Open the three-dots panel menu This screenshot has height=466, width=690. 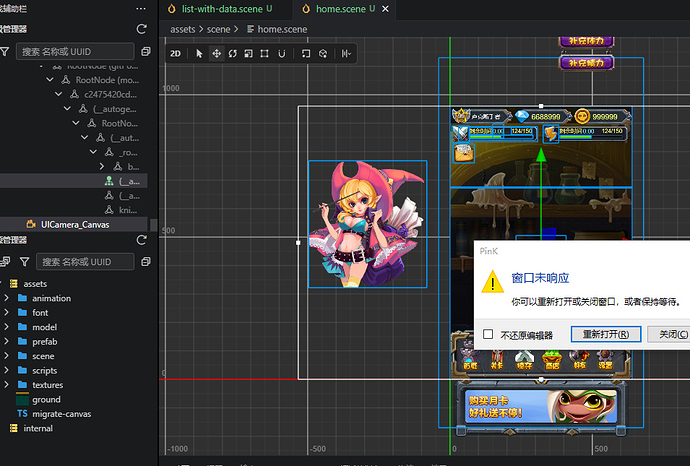tap(141, 9)
